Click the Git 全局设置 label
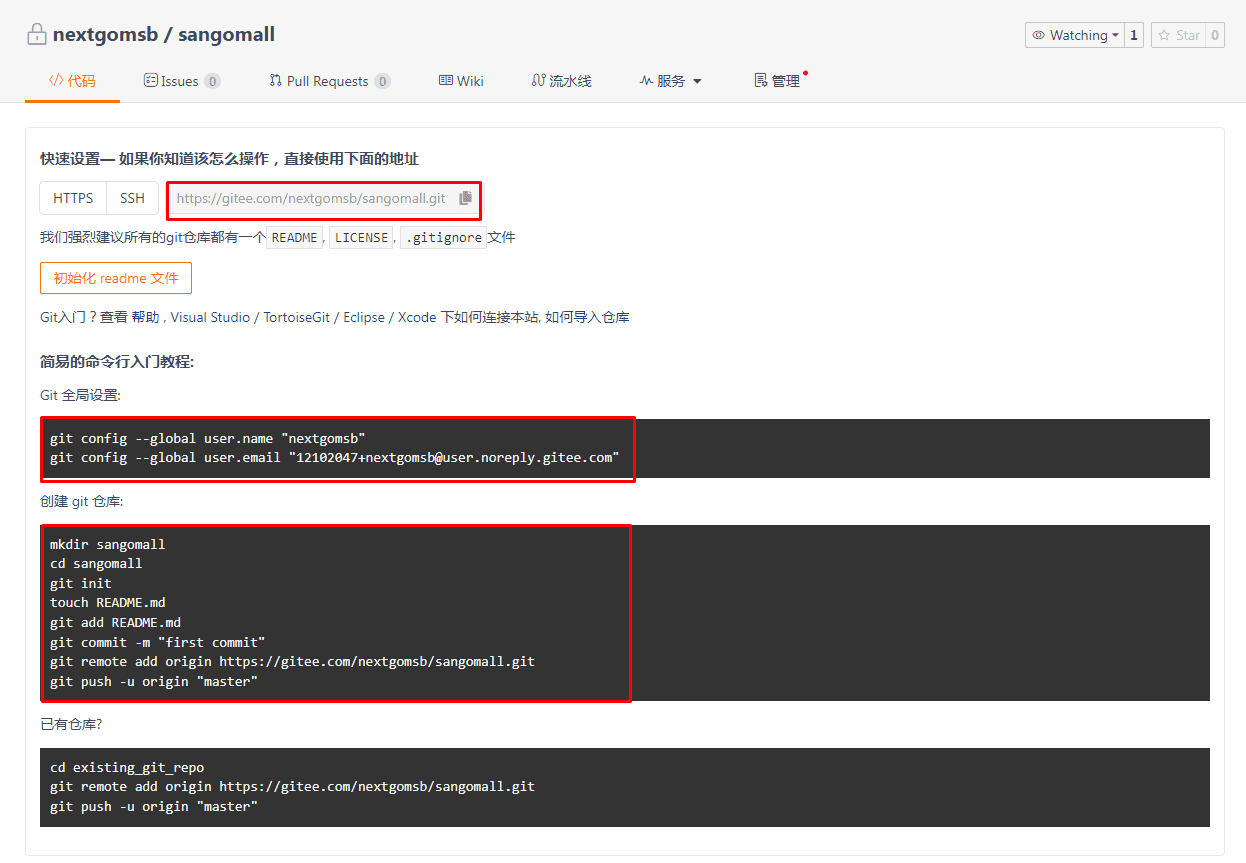1246x863 pixels. pyautogui.click(x=80, y=395)
